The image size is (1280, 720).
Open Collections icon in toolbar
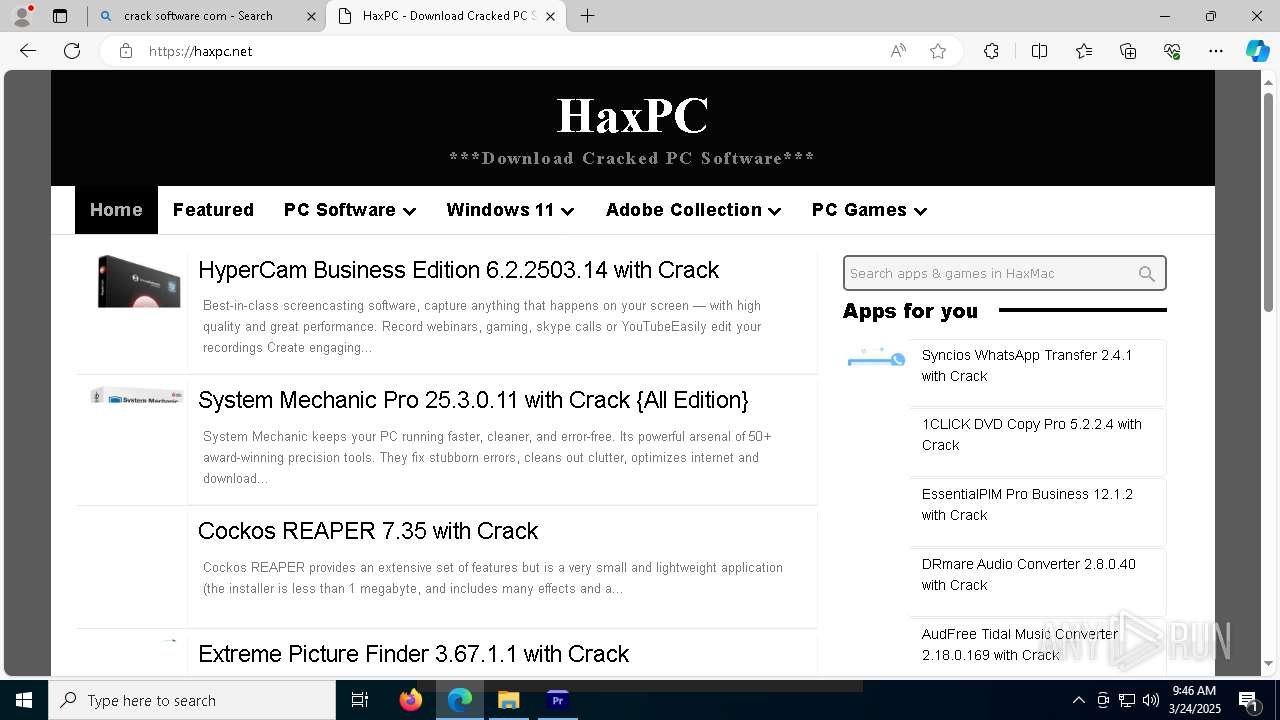(x=1128, y=51)
